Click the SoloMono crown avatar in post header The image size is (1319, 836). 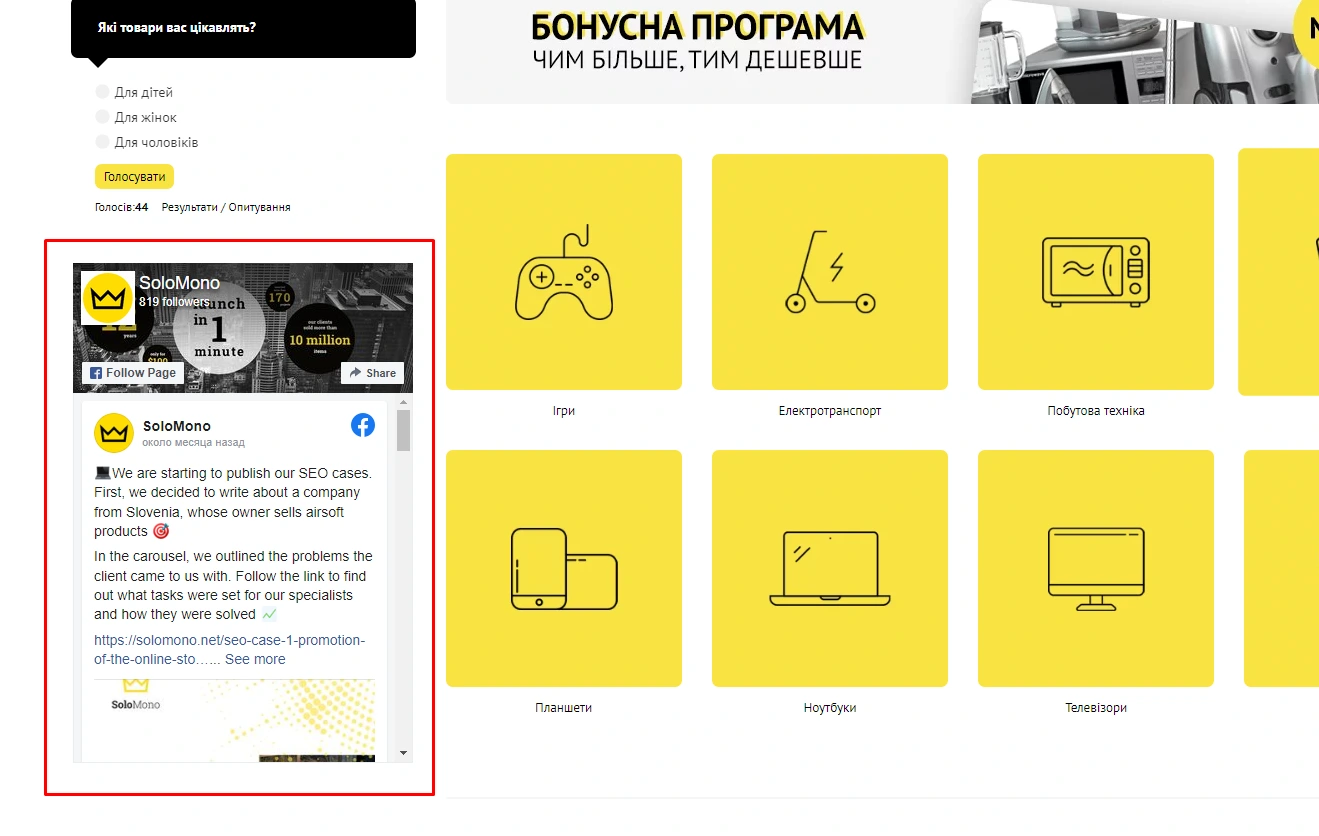[x=114, y=433]
